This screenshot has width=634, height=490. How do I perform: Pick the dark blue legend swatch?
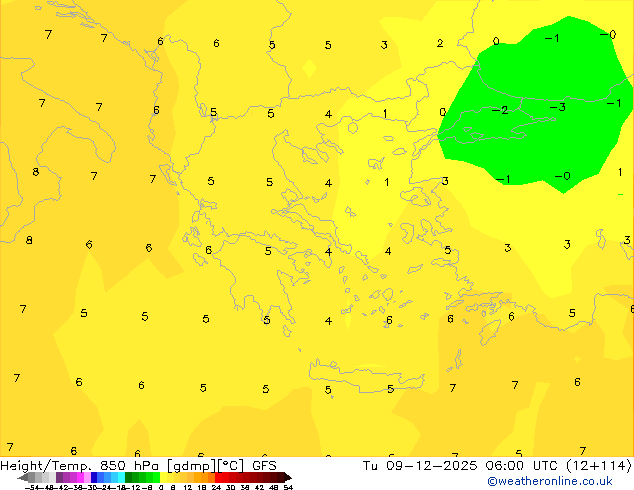(94, 477)
